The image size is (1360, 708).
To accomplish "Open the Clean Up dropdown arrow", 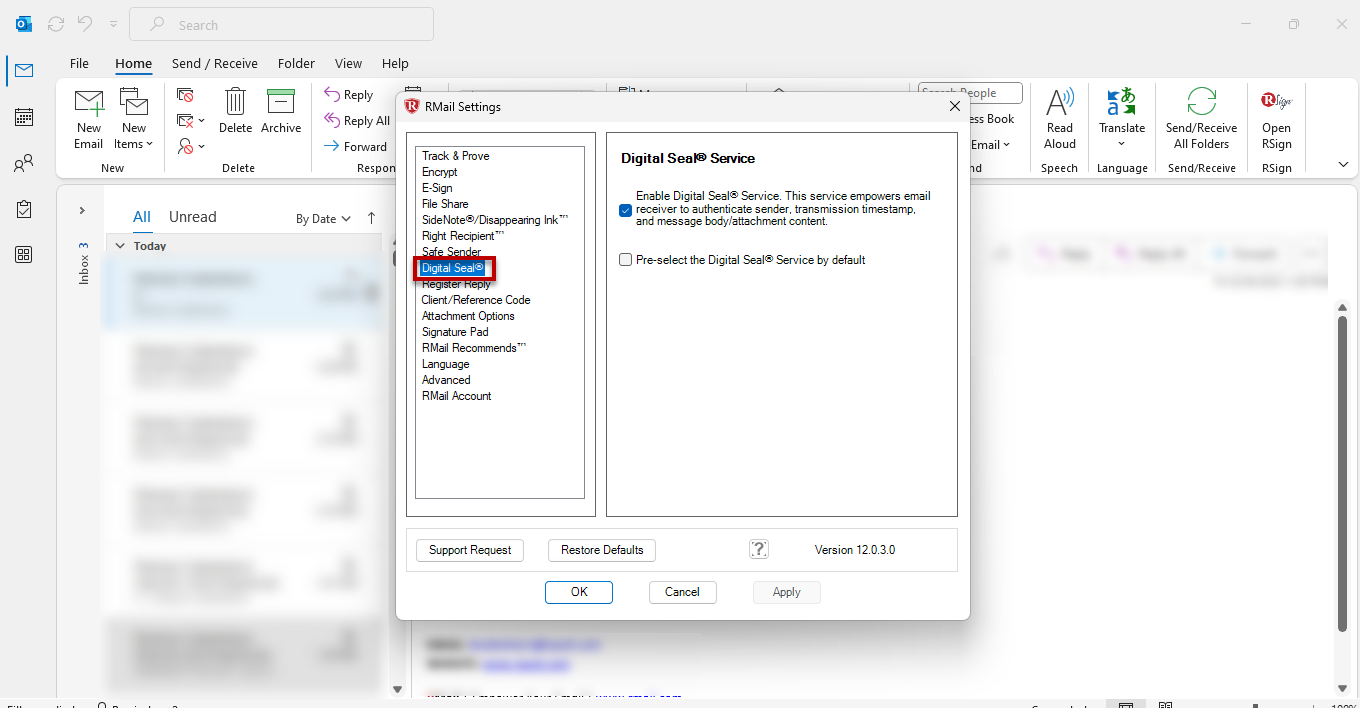I will coord(202,121).
